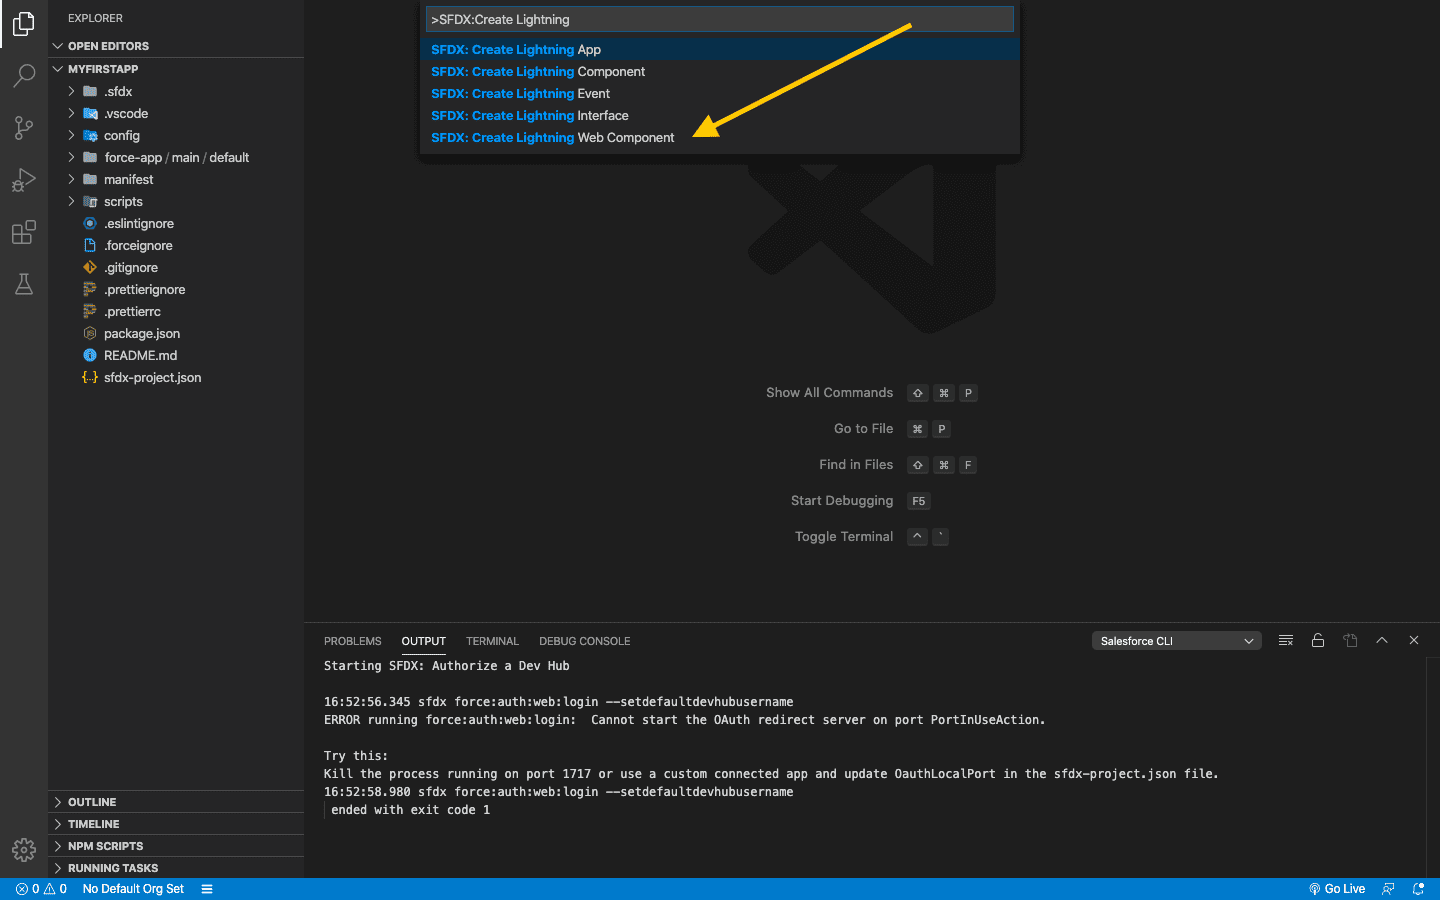This screenshot has width=1440, height=900.
Task: Open the Run and Debug view
Action: point(24,180)
